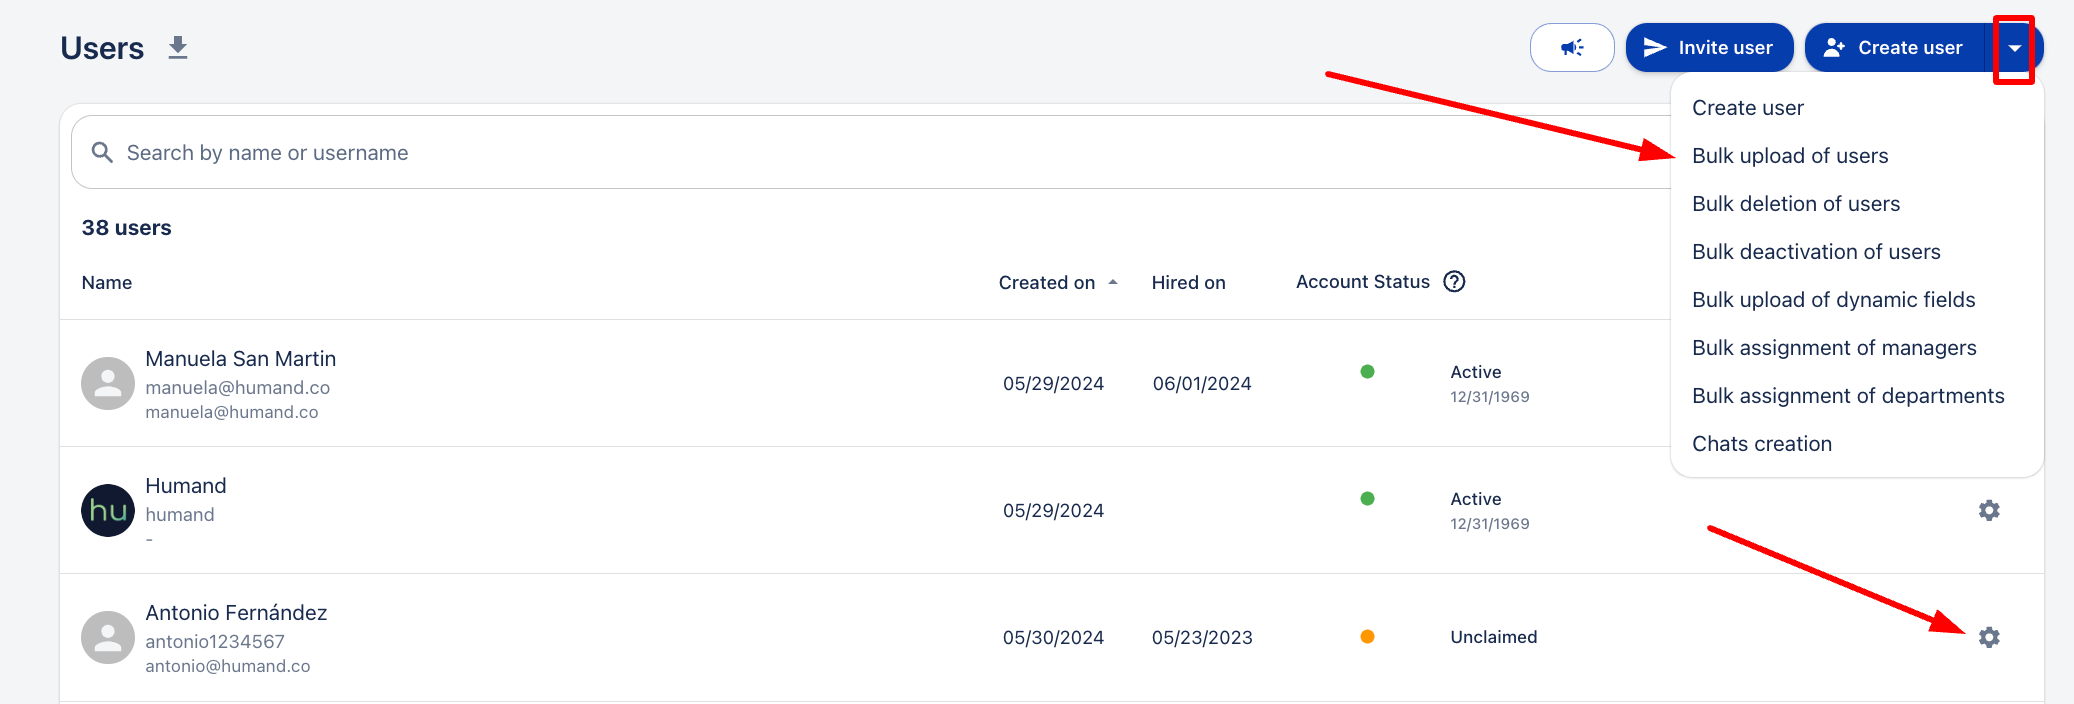The height and width of the screenshot is (704, 2074).
Task: Select Bulk deactivation of users
Action: pyautogui.click(x=1815, y=252)
